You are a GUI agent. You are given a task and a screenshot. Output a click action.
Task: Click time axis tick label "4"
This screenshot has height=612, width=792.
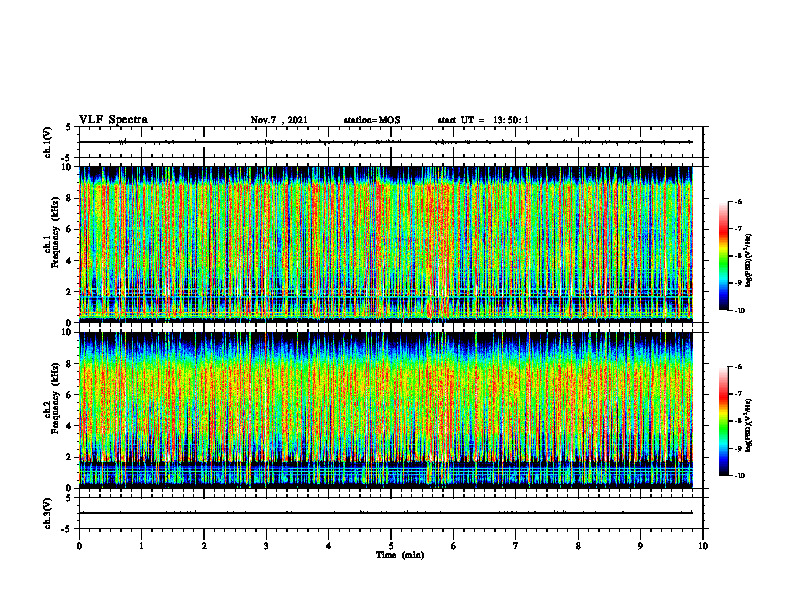coord(329,546)
